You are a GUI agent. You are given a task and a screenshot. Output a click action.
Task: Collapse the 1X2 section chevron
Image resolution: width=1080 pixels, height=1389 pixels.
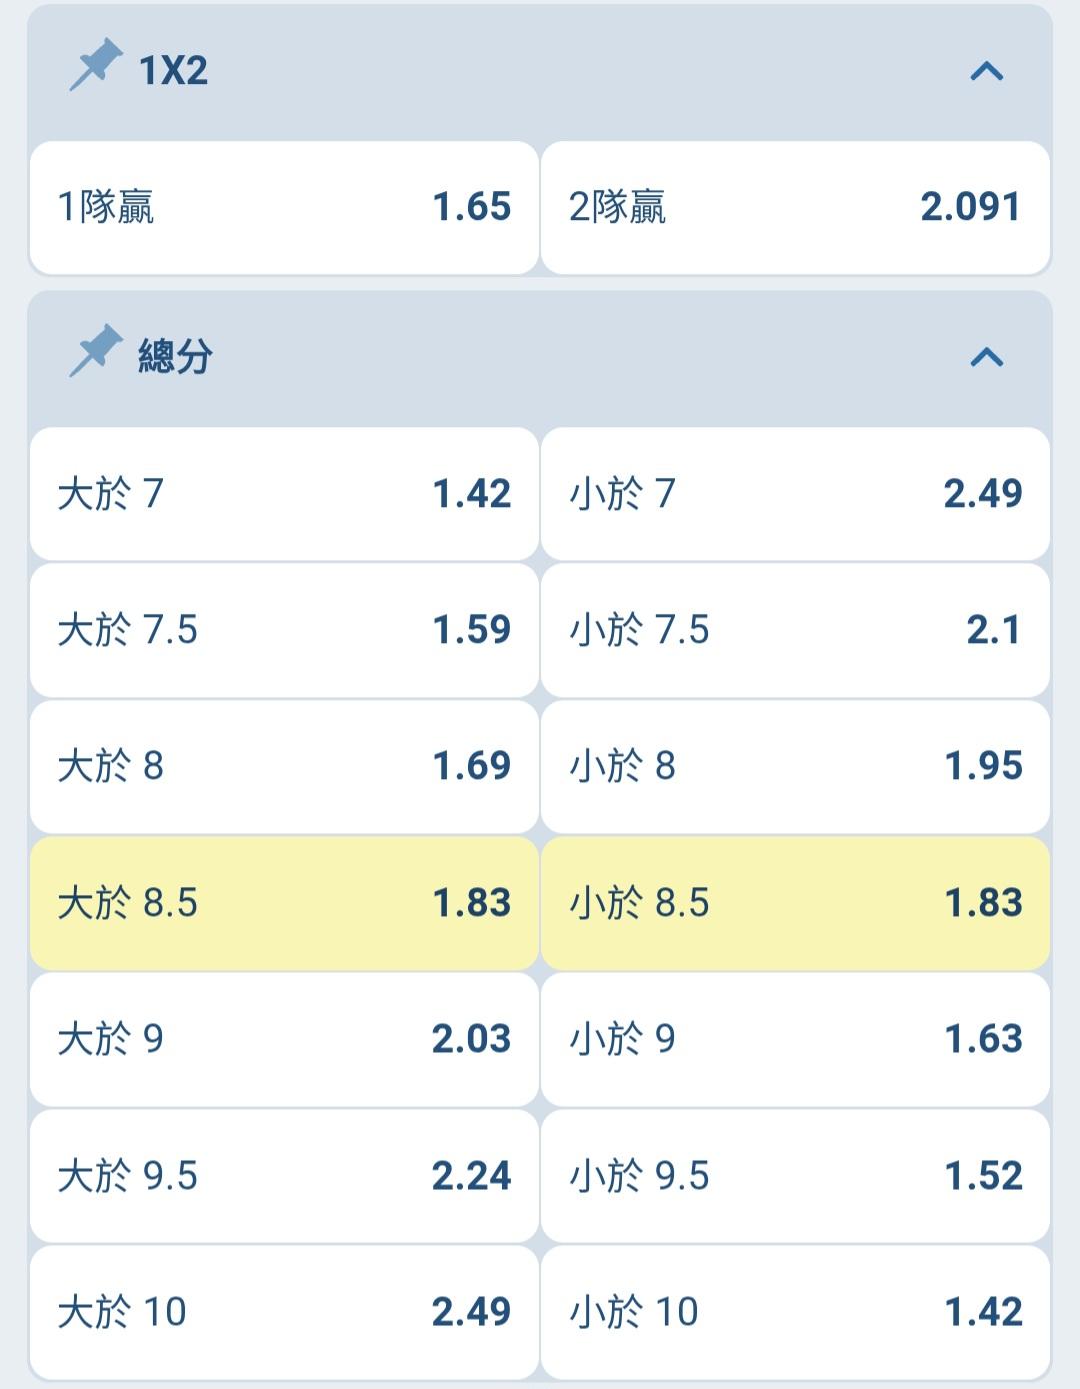click(986, 71)
